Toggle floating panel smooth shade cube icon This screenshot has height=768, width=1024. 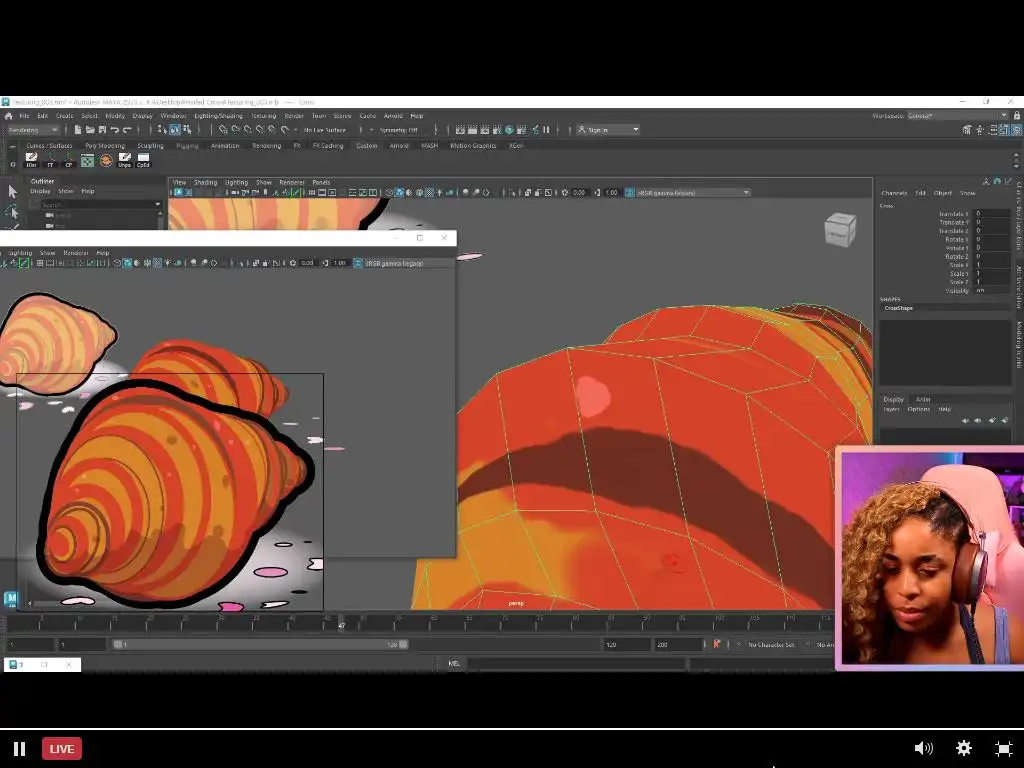click(x=127, y=263)
